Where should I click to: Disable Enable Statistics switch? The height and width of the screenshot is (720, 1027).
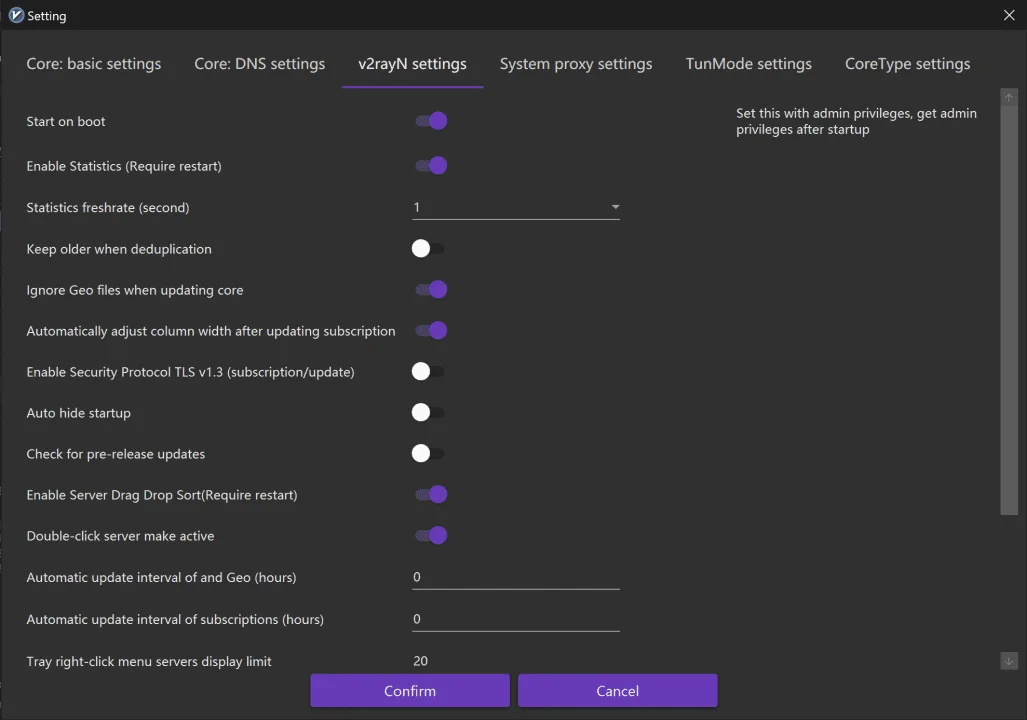point(431,166)
